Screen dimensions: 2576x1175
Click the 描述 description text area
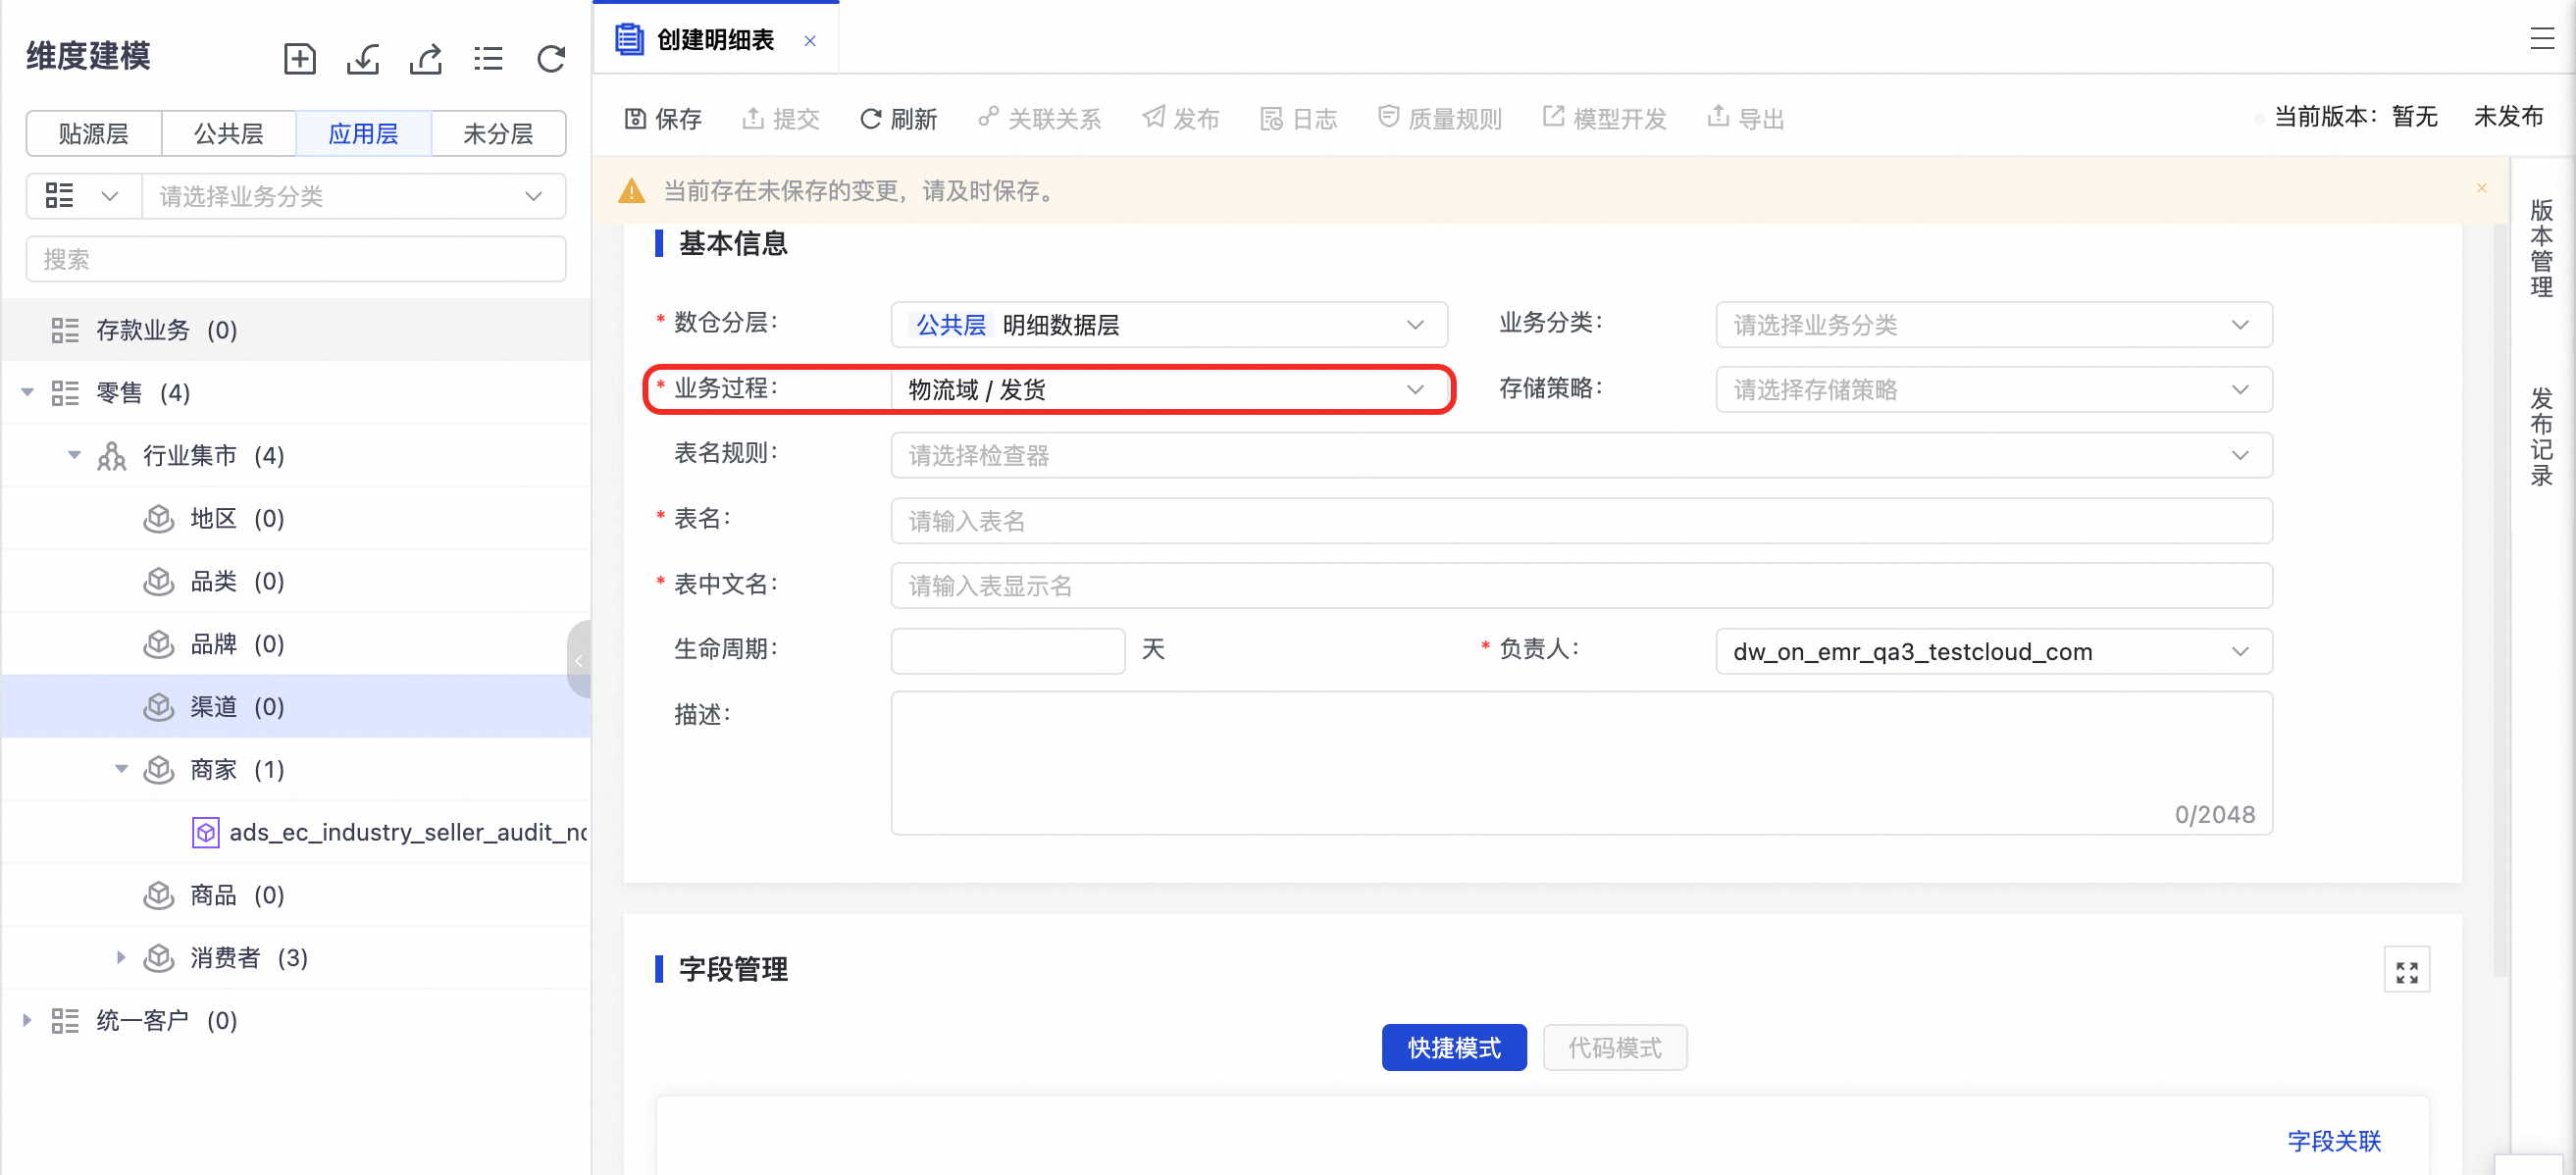point(1581,762)
